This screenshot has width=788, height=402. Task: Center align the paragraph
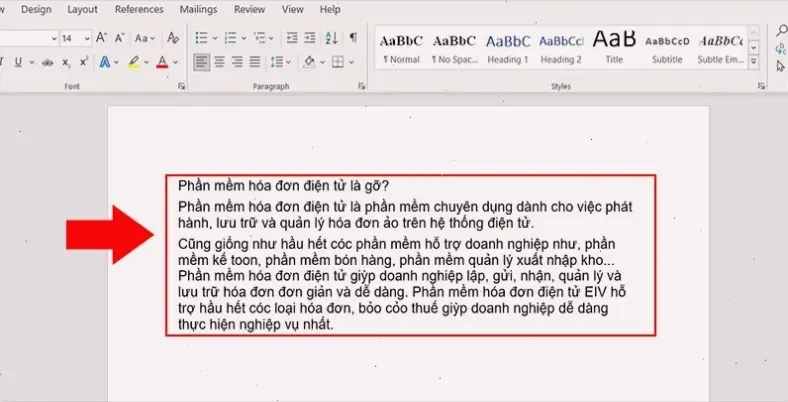tap(220, 62)
